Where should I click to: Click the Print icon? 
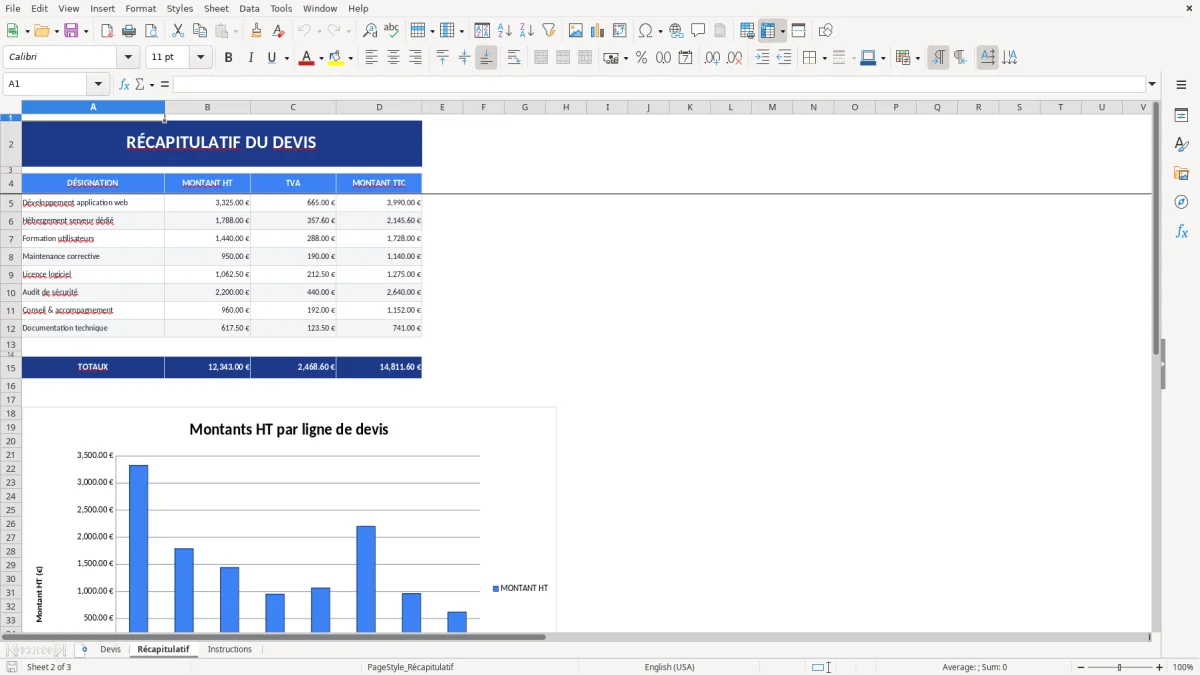pyautogui.click(x=129, y=31)
